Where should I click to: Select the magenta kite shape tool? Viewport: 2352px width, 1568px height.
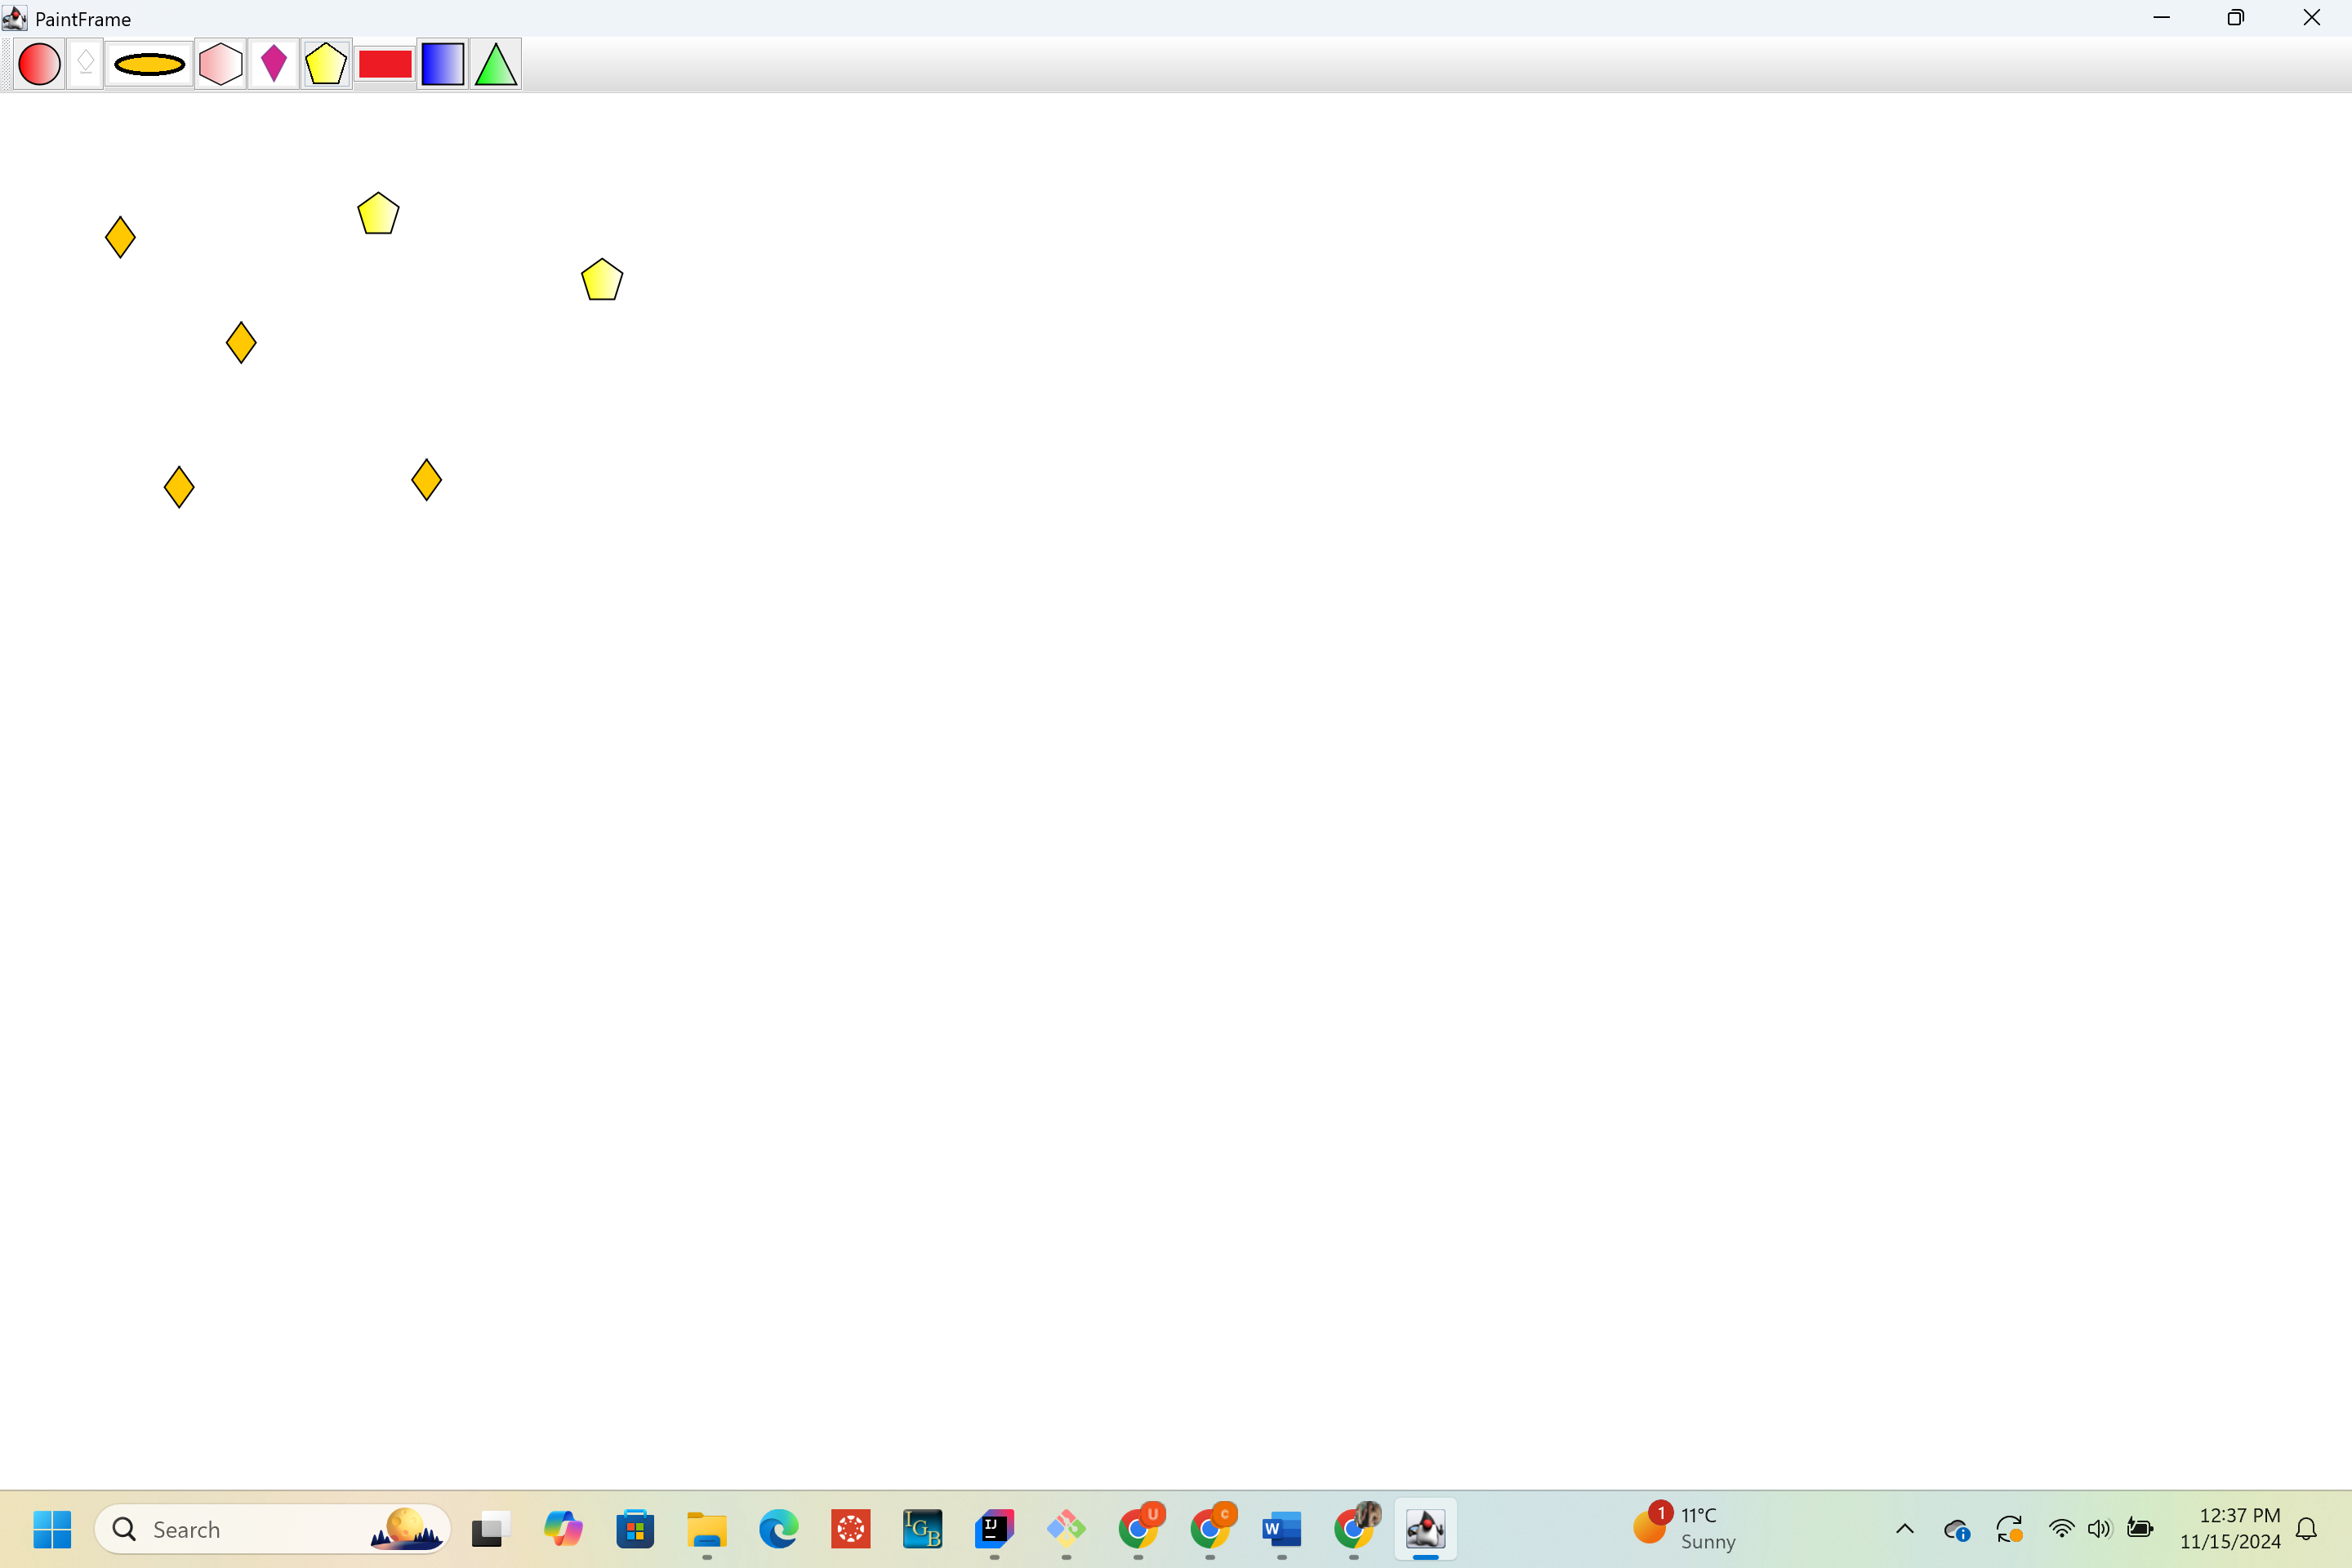(273, 65)
